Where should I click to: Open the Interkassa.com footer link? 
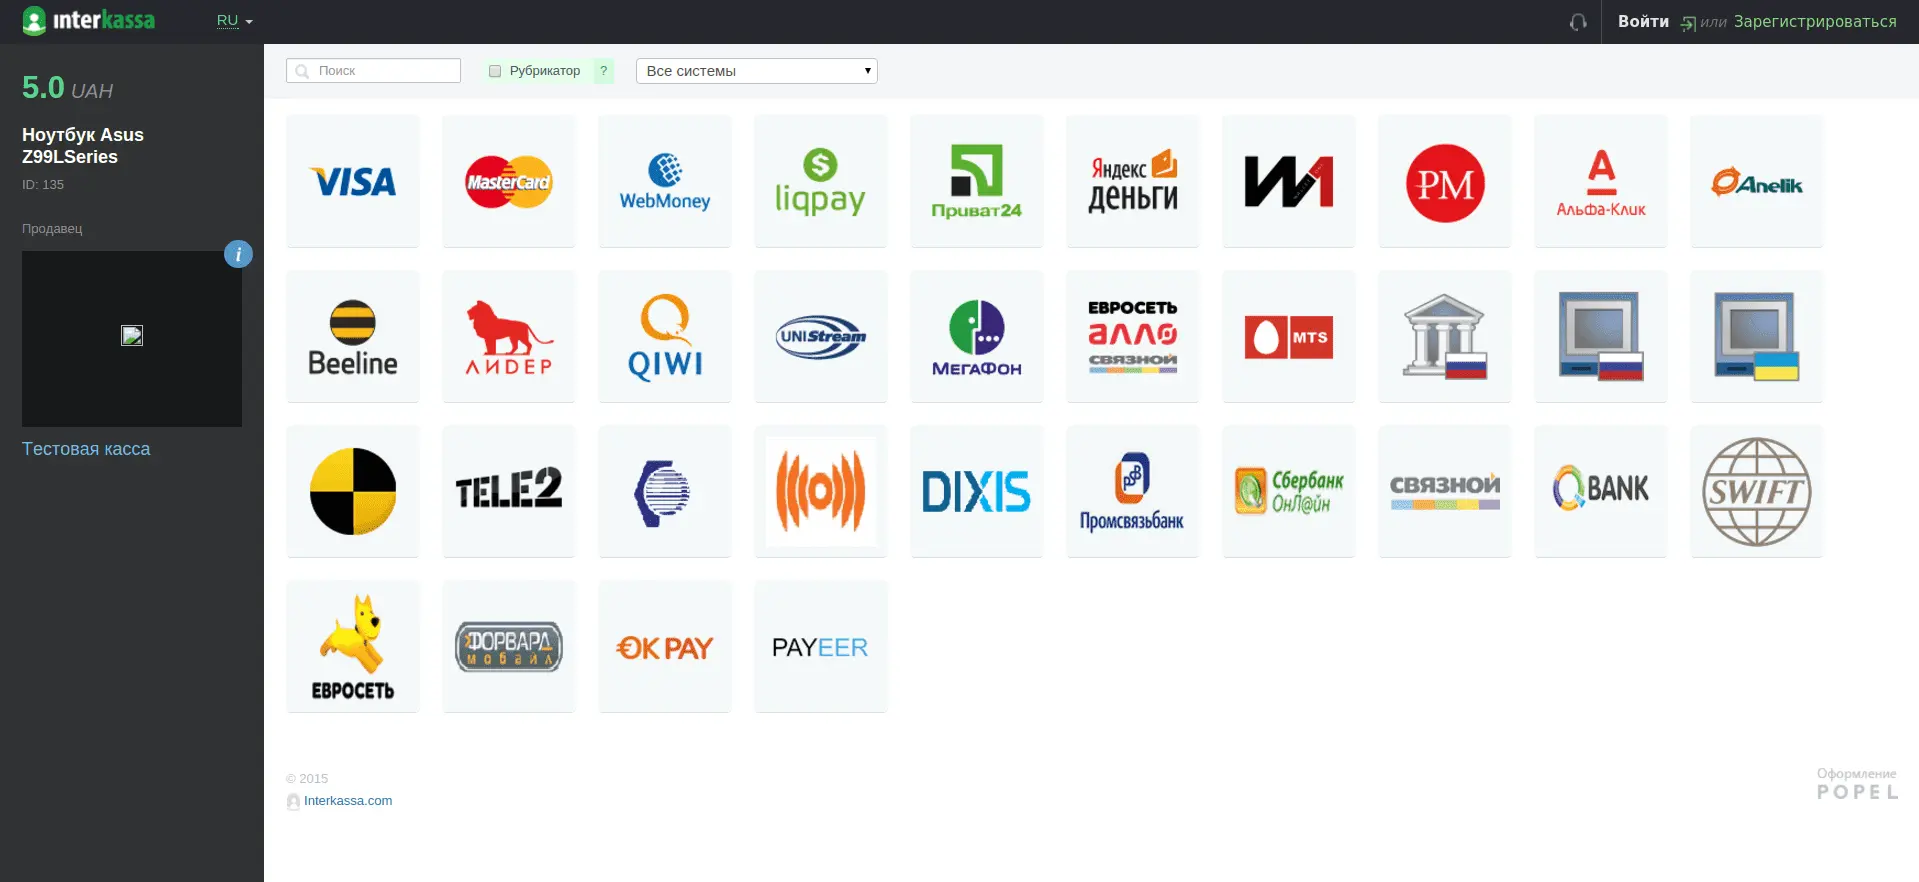point(348,801)
